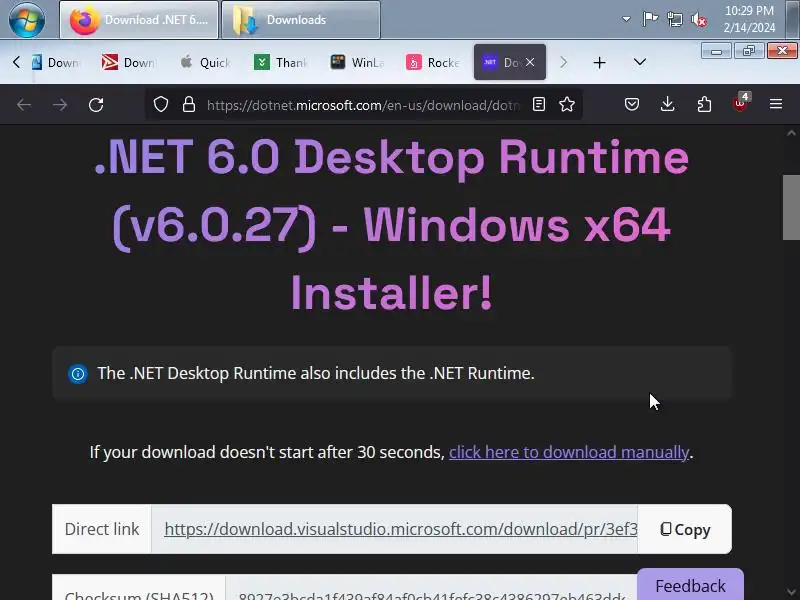Click 'click here to download manually' link

click(x=569, y=452)
